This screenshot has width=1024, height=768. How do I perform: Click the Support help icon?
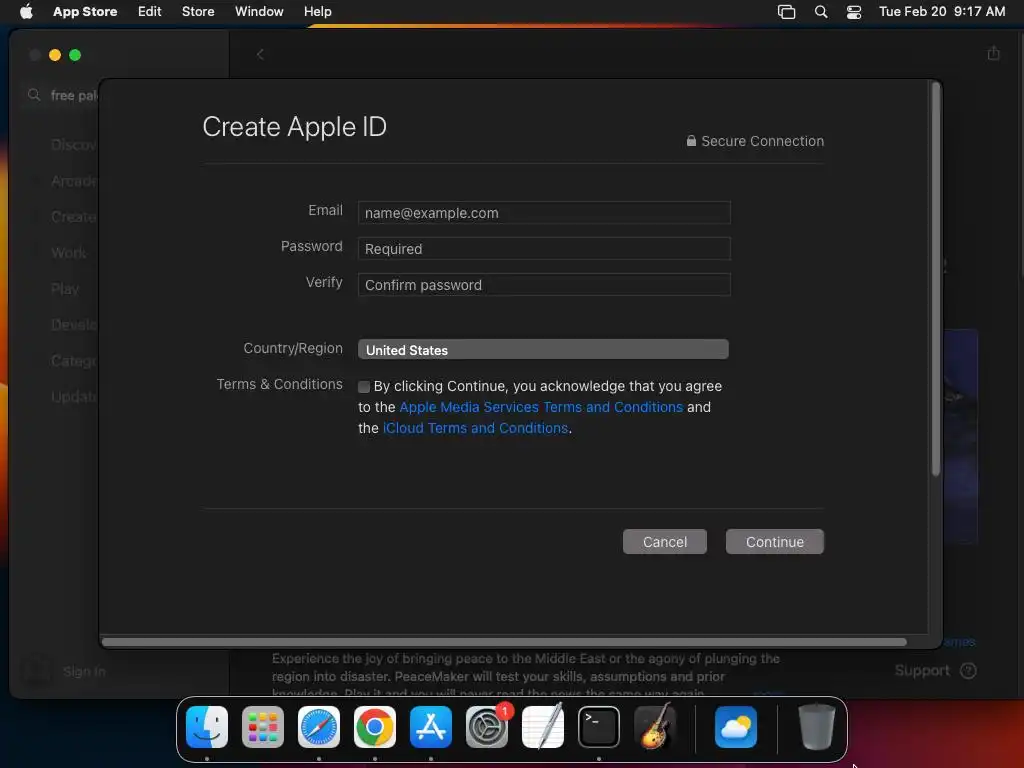tap(968, 671)
